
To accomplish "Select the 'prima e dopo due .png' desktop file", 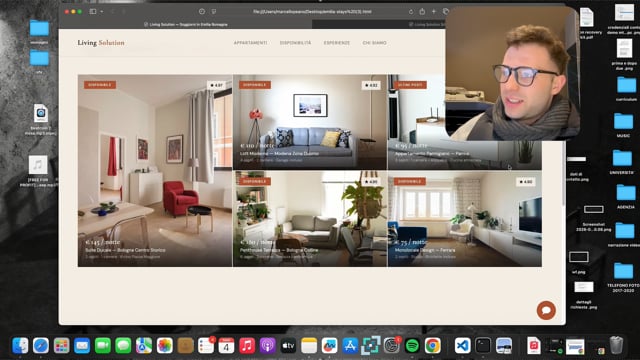I will [x=624, y=49].
